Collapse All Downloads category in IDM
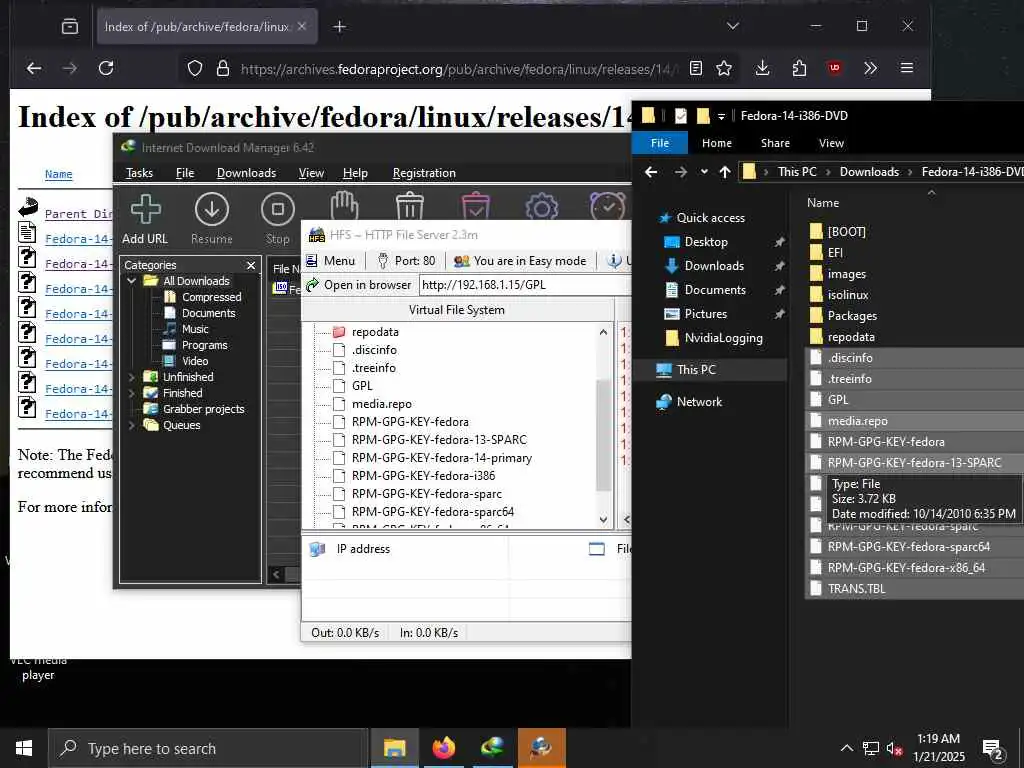The width and height of the screenshot is (1024, 768). (132, 281)
